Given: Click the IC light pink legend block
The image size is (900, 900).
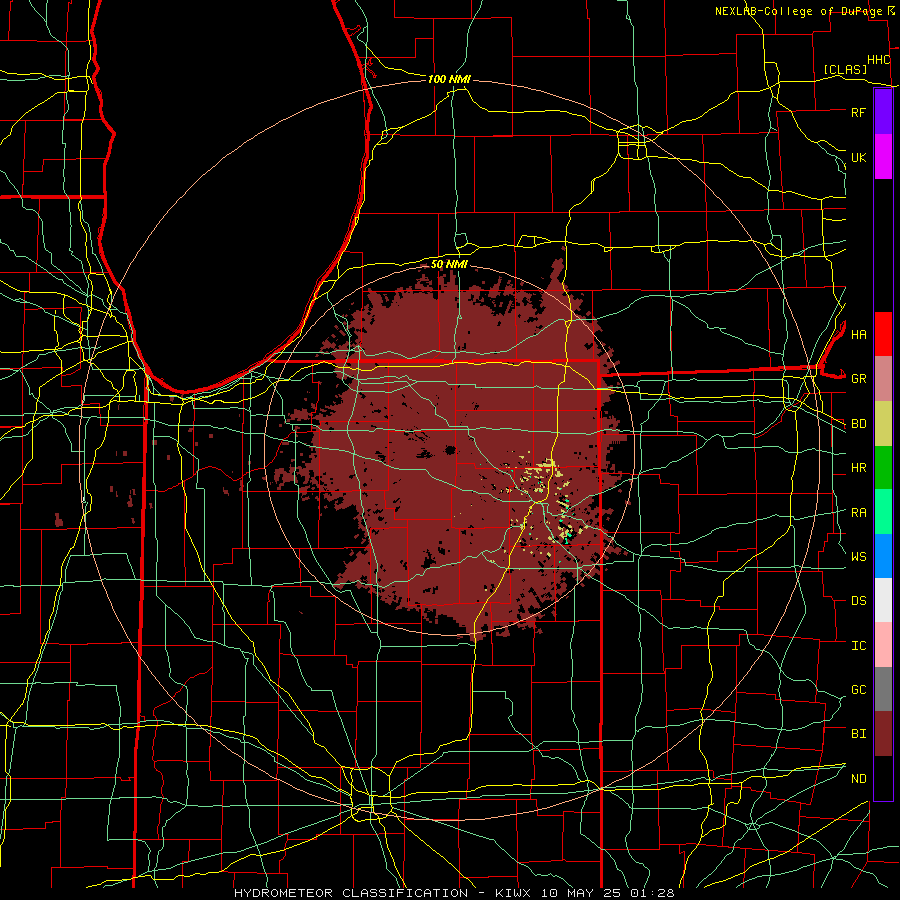Looking at the screenshot, I should tap(883, 645).
